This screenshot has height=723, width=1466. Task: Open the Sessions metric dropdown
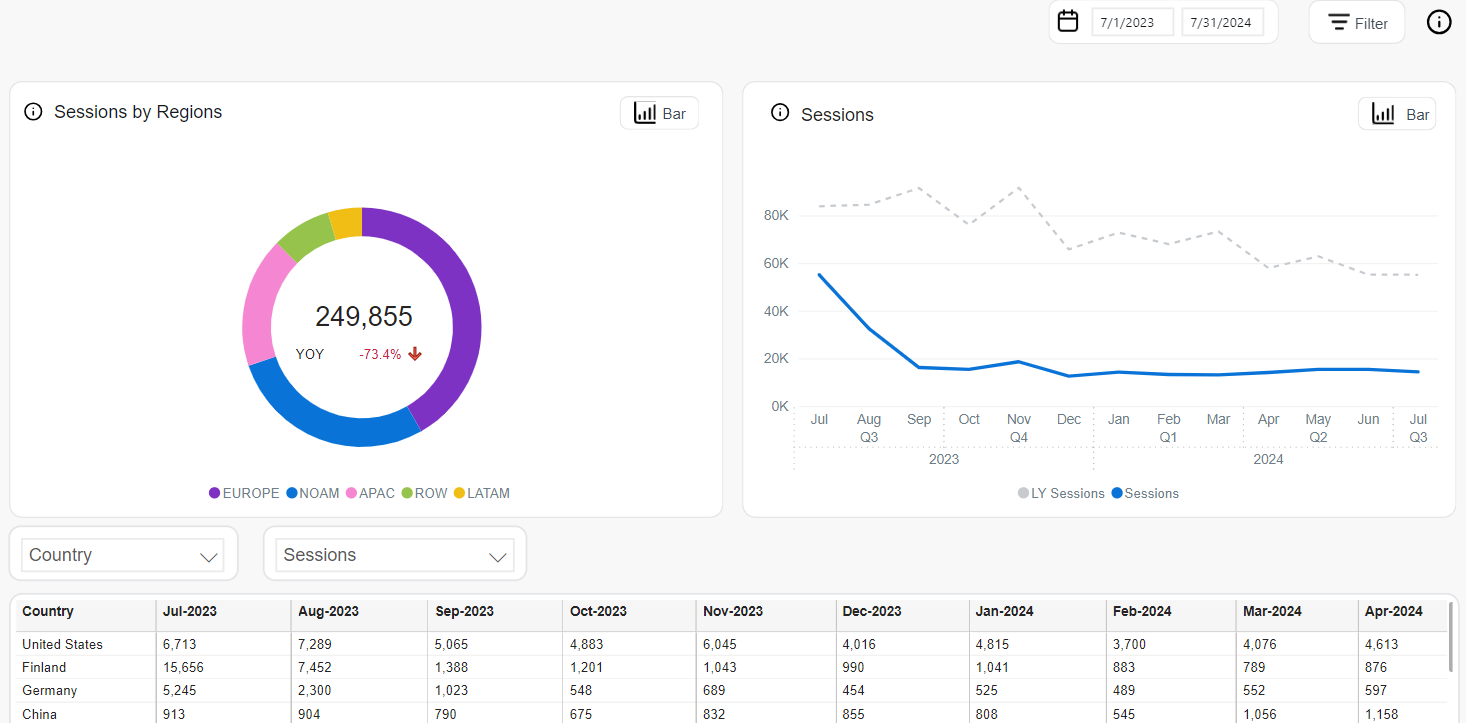(397, 555)
